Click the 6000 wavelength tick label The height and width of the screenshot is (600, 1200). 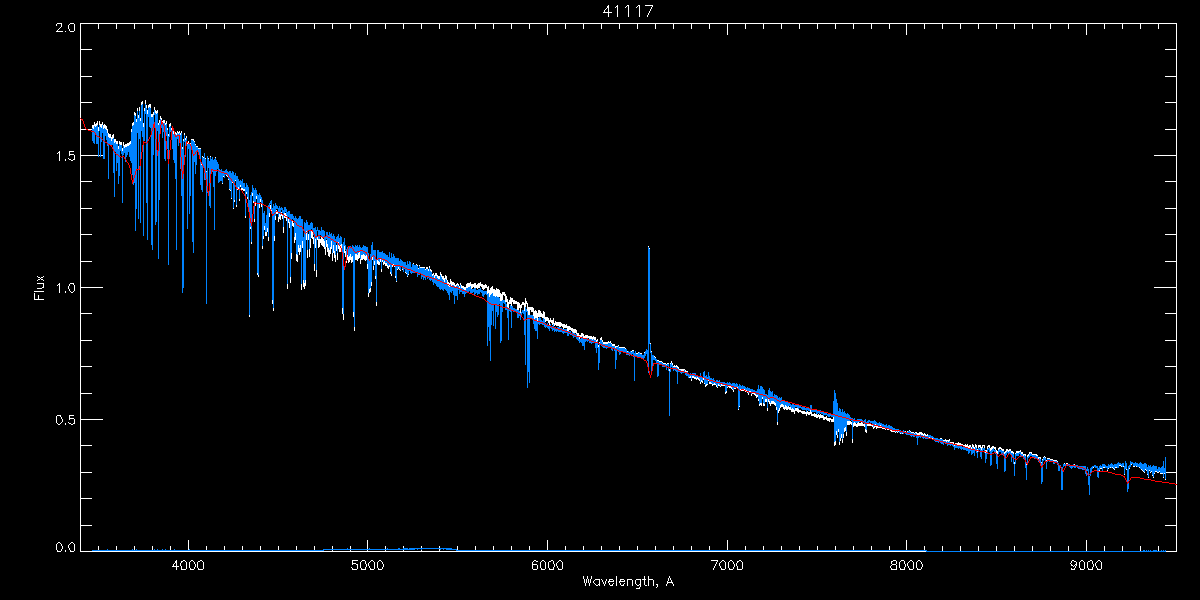(x=548, y=565)
